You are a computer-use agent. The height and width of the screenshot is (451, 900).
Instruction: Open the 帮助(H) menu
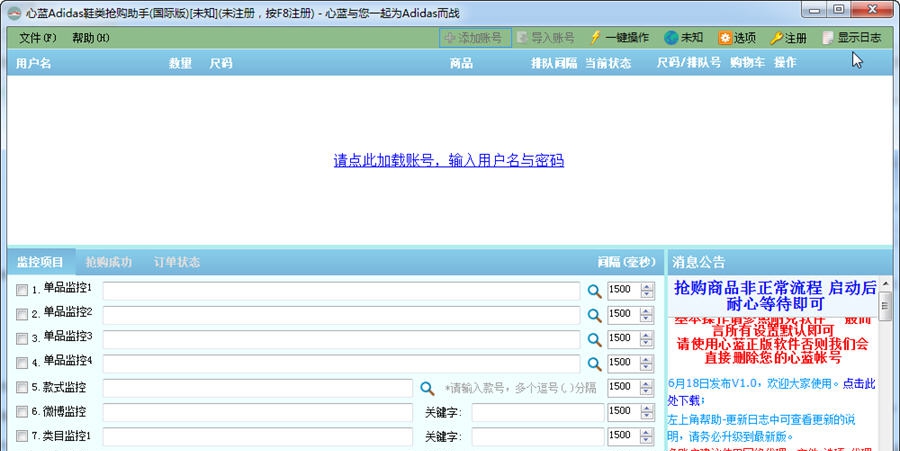click(91, 38)
